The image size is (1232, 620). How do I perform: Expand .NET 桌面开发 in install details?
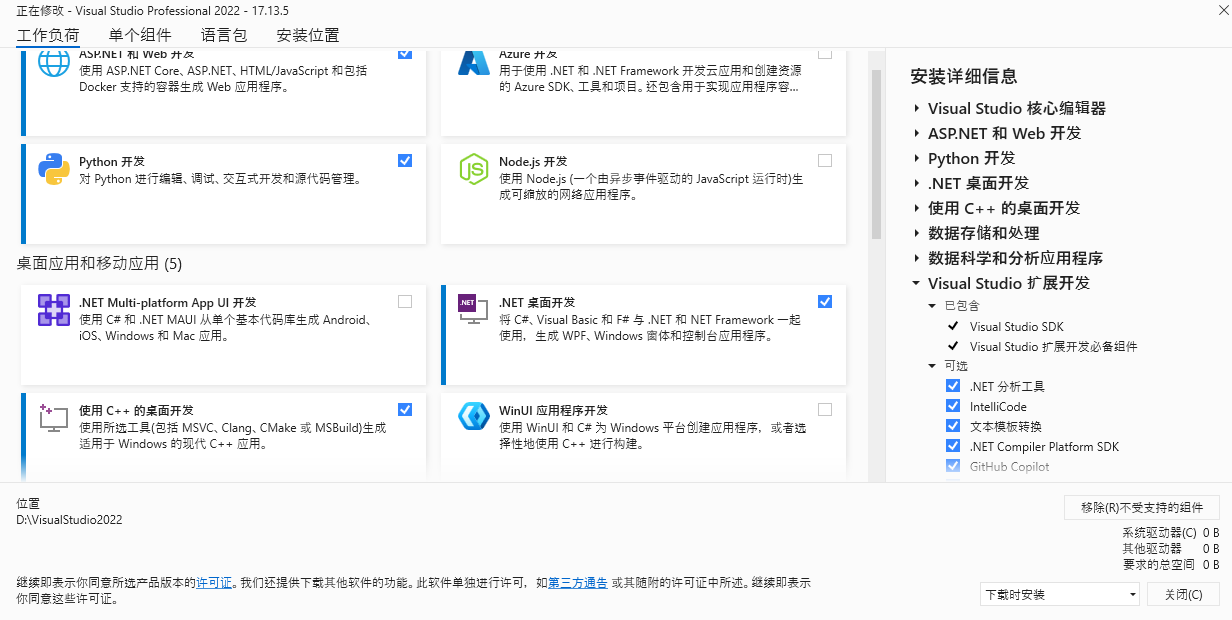point(917,183)
